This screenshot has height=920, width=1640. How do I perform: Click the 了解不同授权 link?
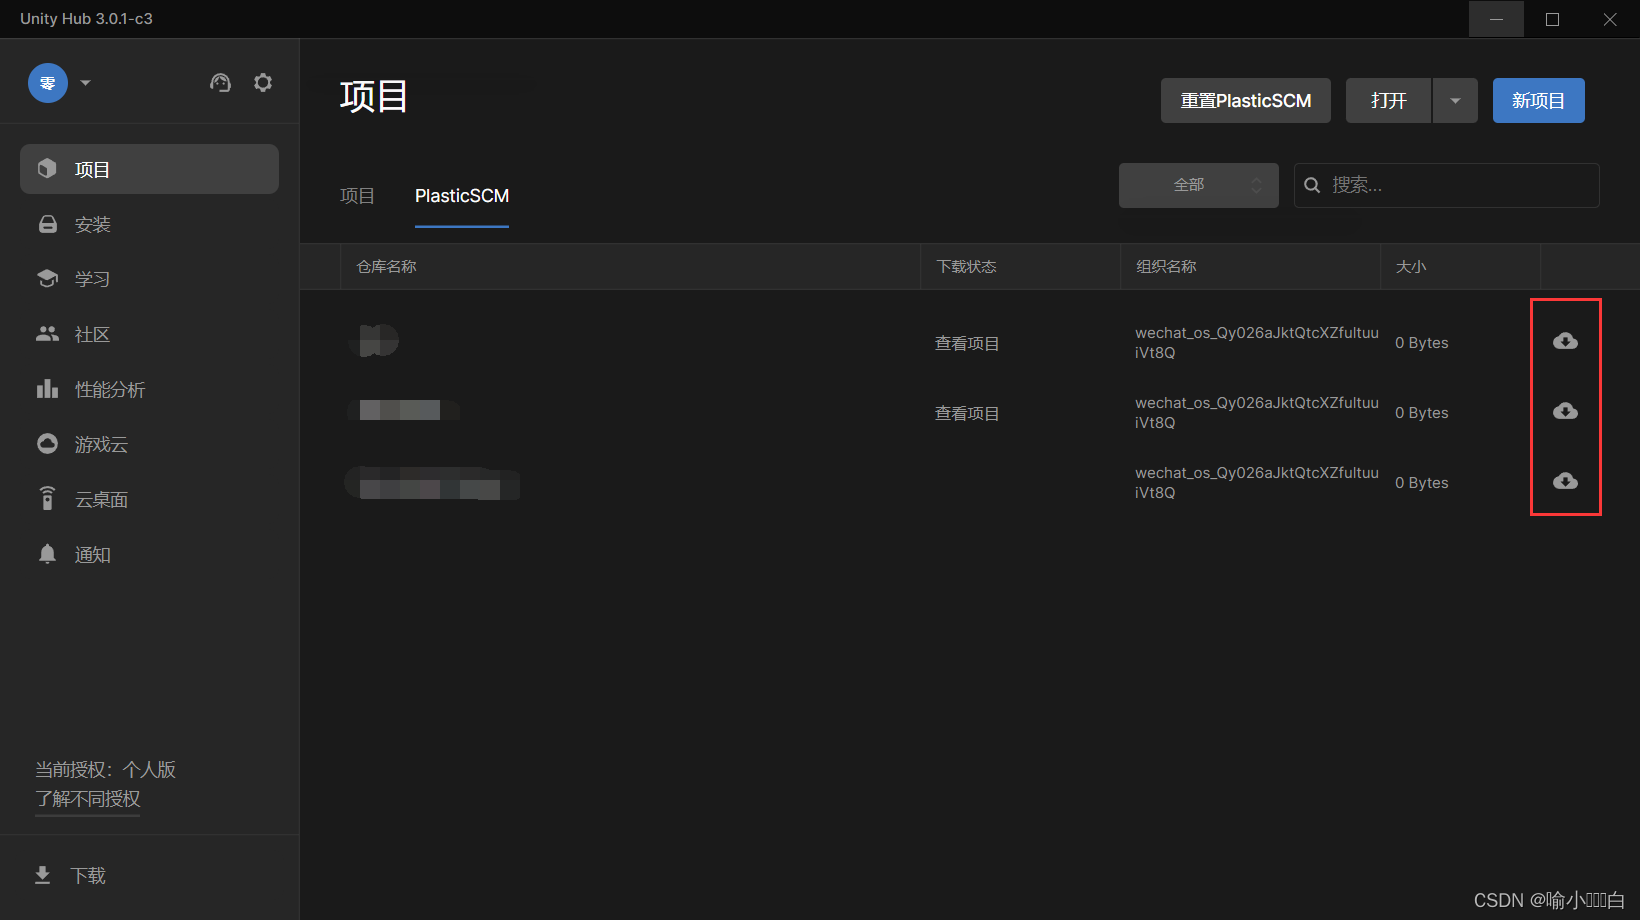(x=88, y=799)
